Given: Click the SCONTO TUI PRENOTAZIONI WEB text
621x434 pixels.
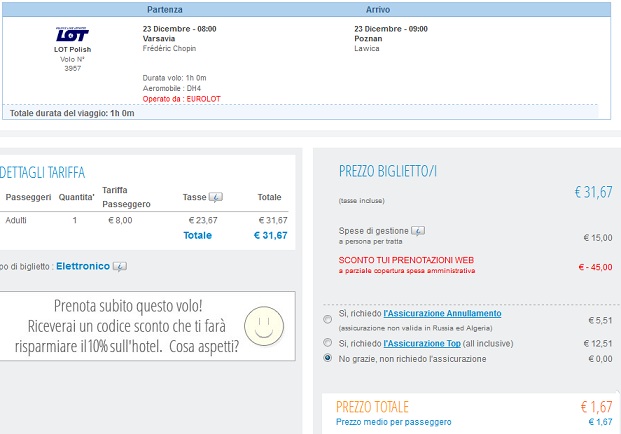Looking at the screenshot, I should coord(406,260).
